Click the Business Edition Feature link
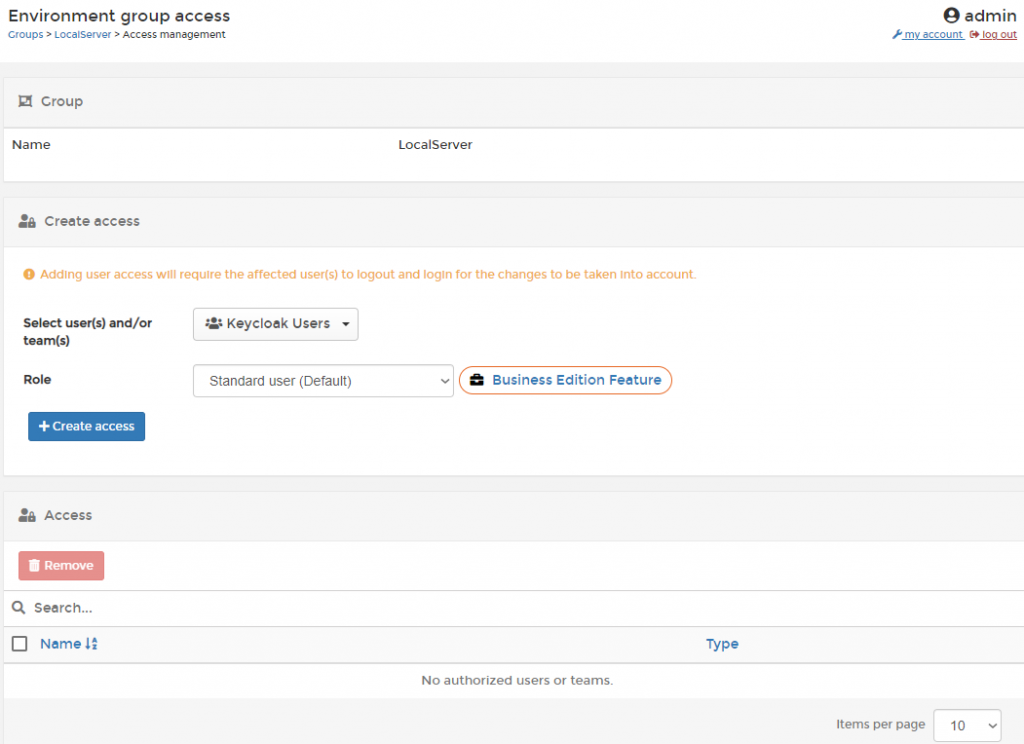Image resolution: width=1024 pixels, height=744 pixels. (x=577, y=380)
